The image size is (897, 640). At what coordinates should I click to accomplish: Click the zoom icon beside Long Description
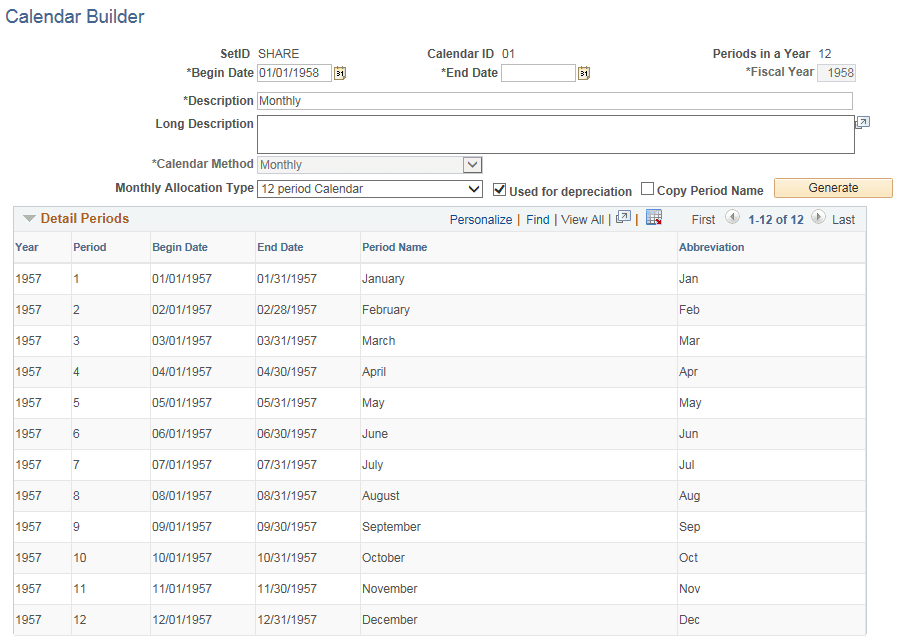tap(861, 122)
